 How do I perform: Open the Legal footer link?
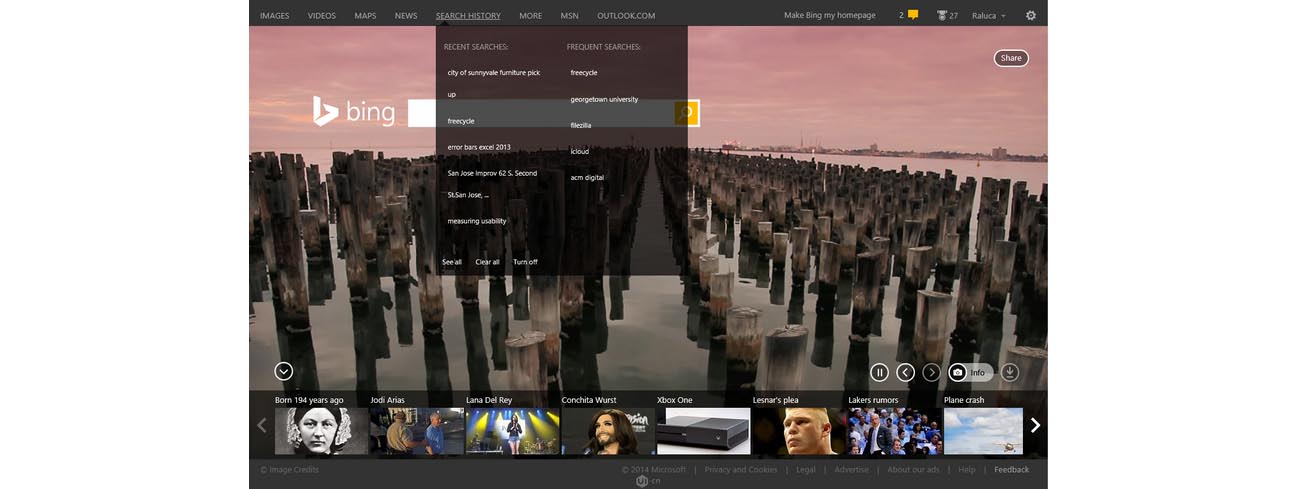(806, 469)
